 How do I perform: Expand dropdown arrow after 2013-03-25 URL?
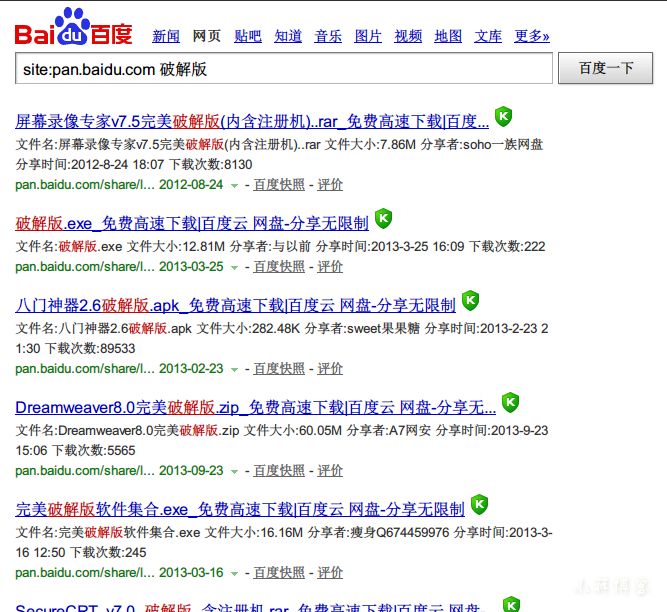pyautogui.click(x=234, y=268)
